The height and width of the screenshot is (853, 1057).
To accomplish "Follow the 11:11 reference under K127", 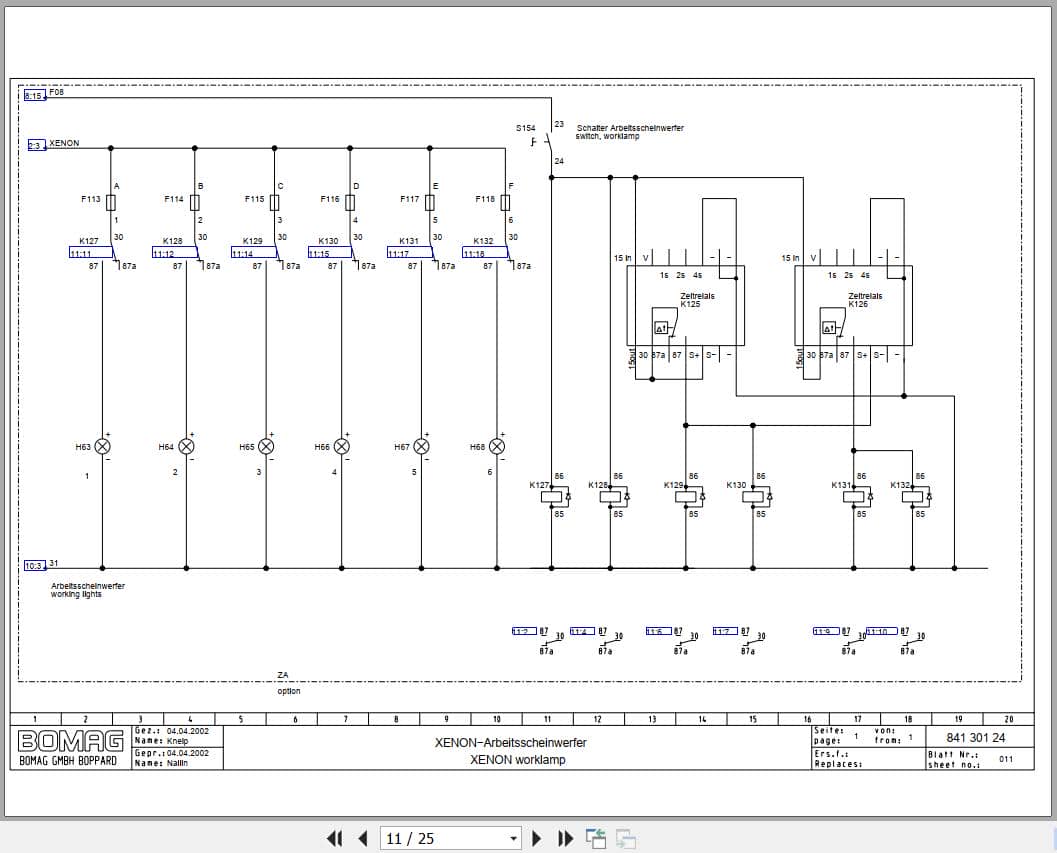I will 90,253.
